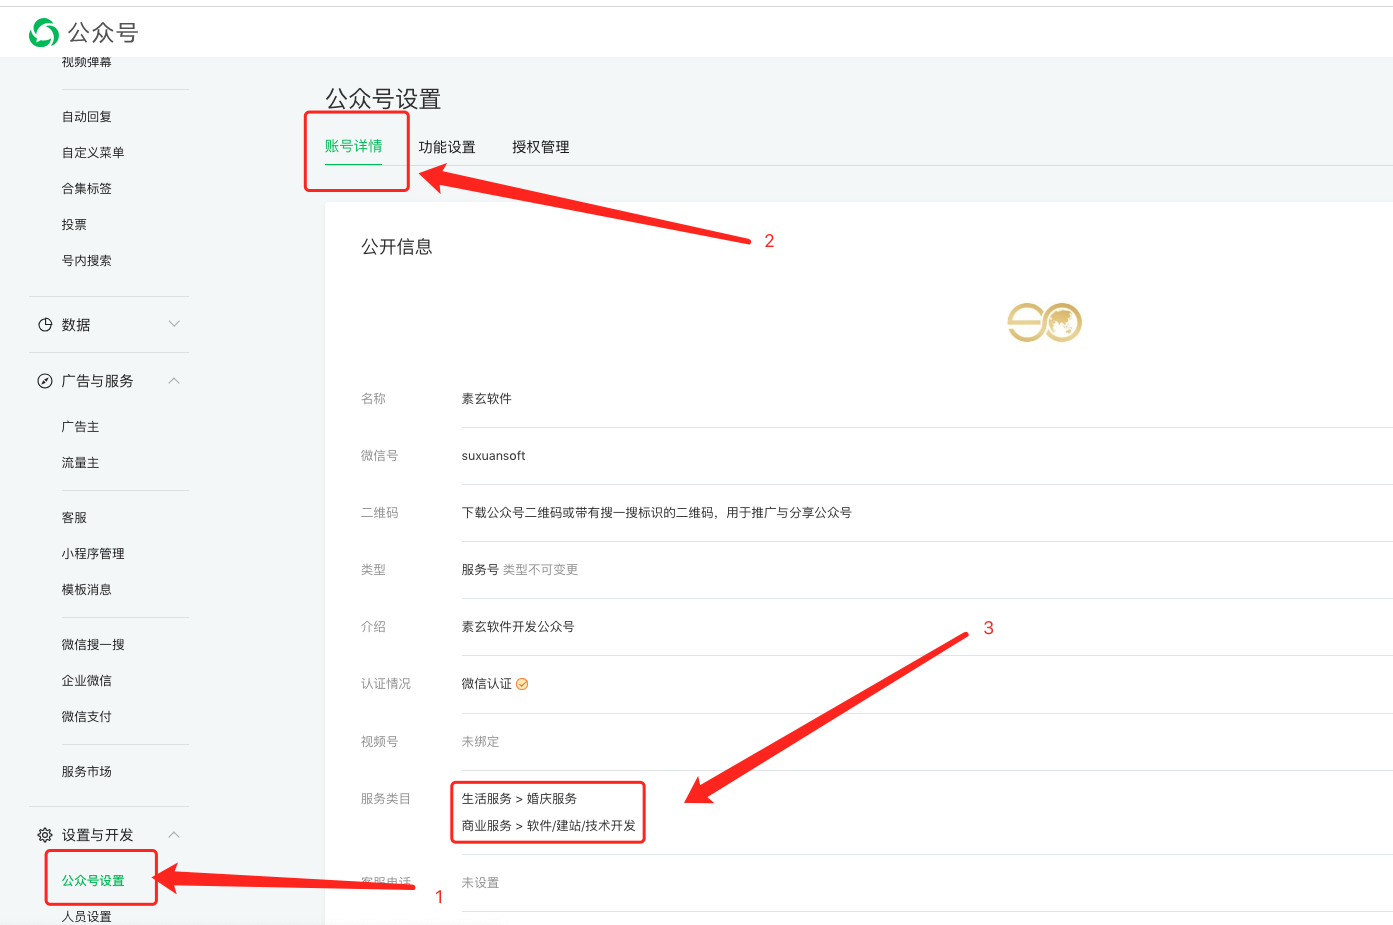Open 微信支付 in the sidebar
This screenshot has width=1393, height=925.
pyautogui.click(x=87, y=717)
